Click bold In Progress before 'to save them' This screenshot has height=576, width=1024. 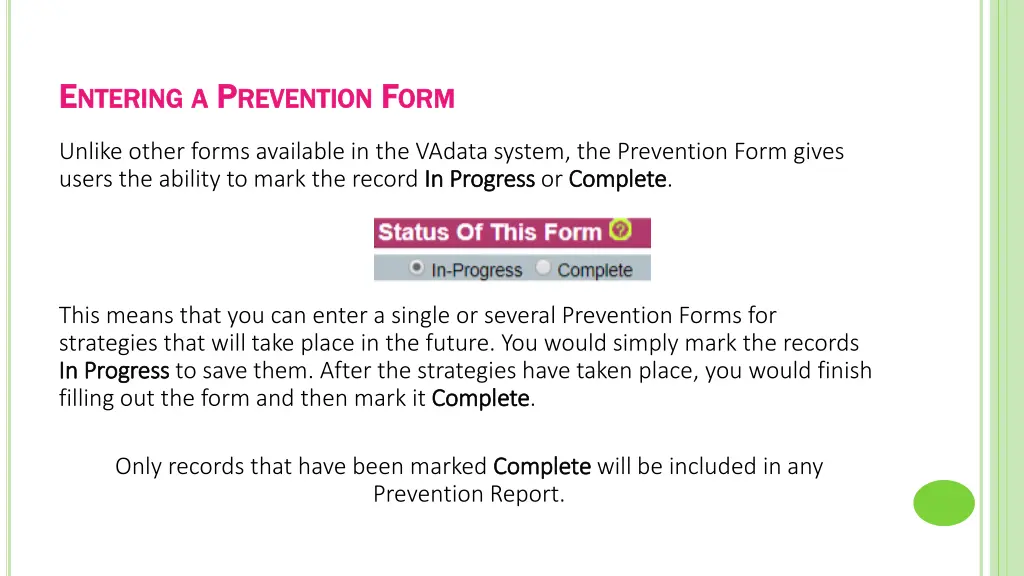click(x=114, y=371)
